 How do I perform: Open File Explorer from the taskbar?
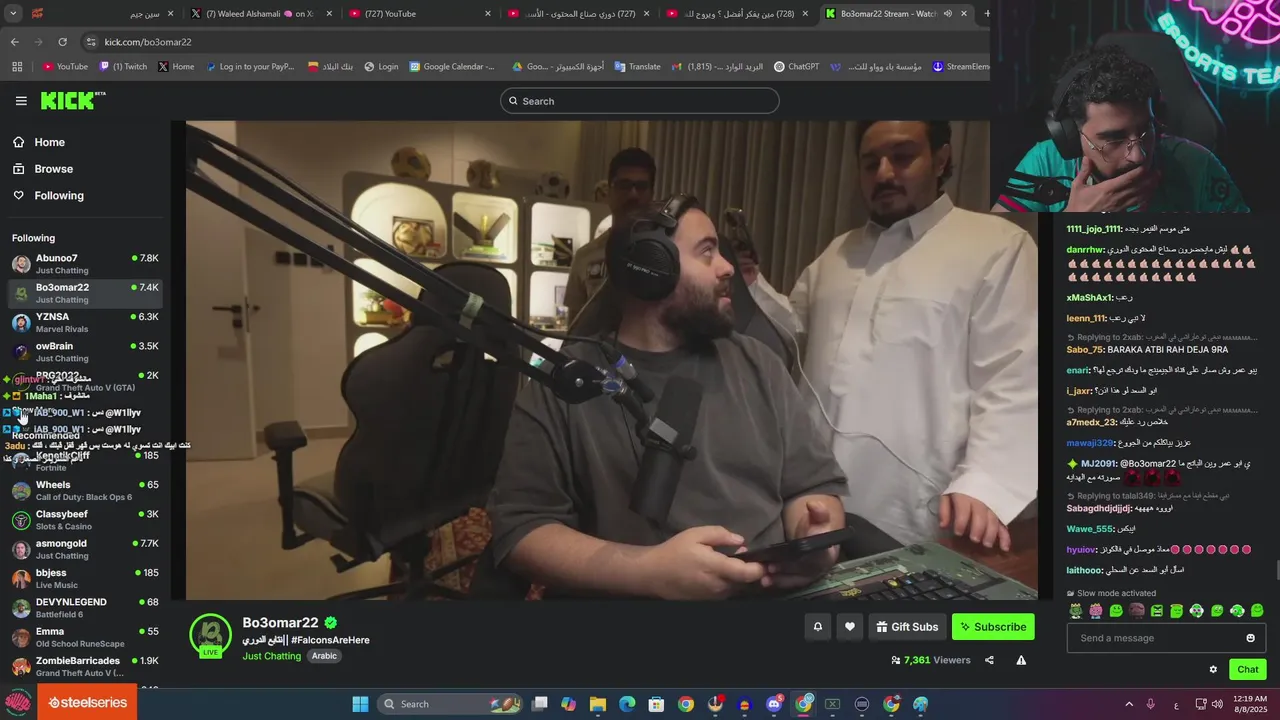pyautogui.click(x=597, y=704)
